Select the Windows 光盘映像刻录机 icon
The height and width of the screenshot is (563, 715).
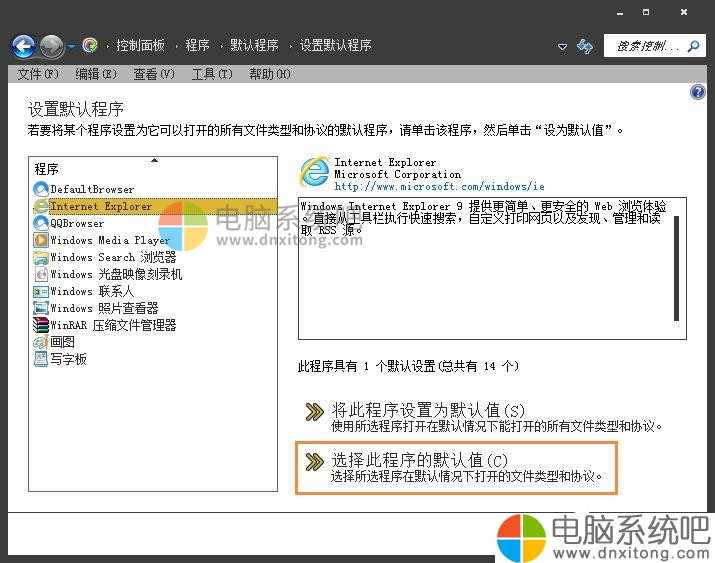41,274
